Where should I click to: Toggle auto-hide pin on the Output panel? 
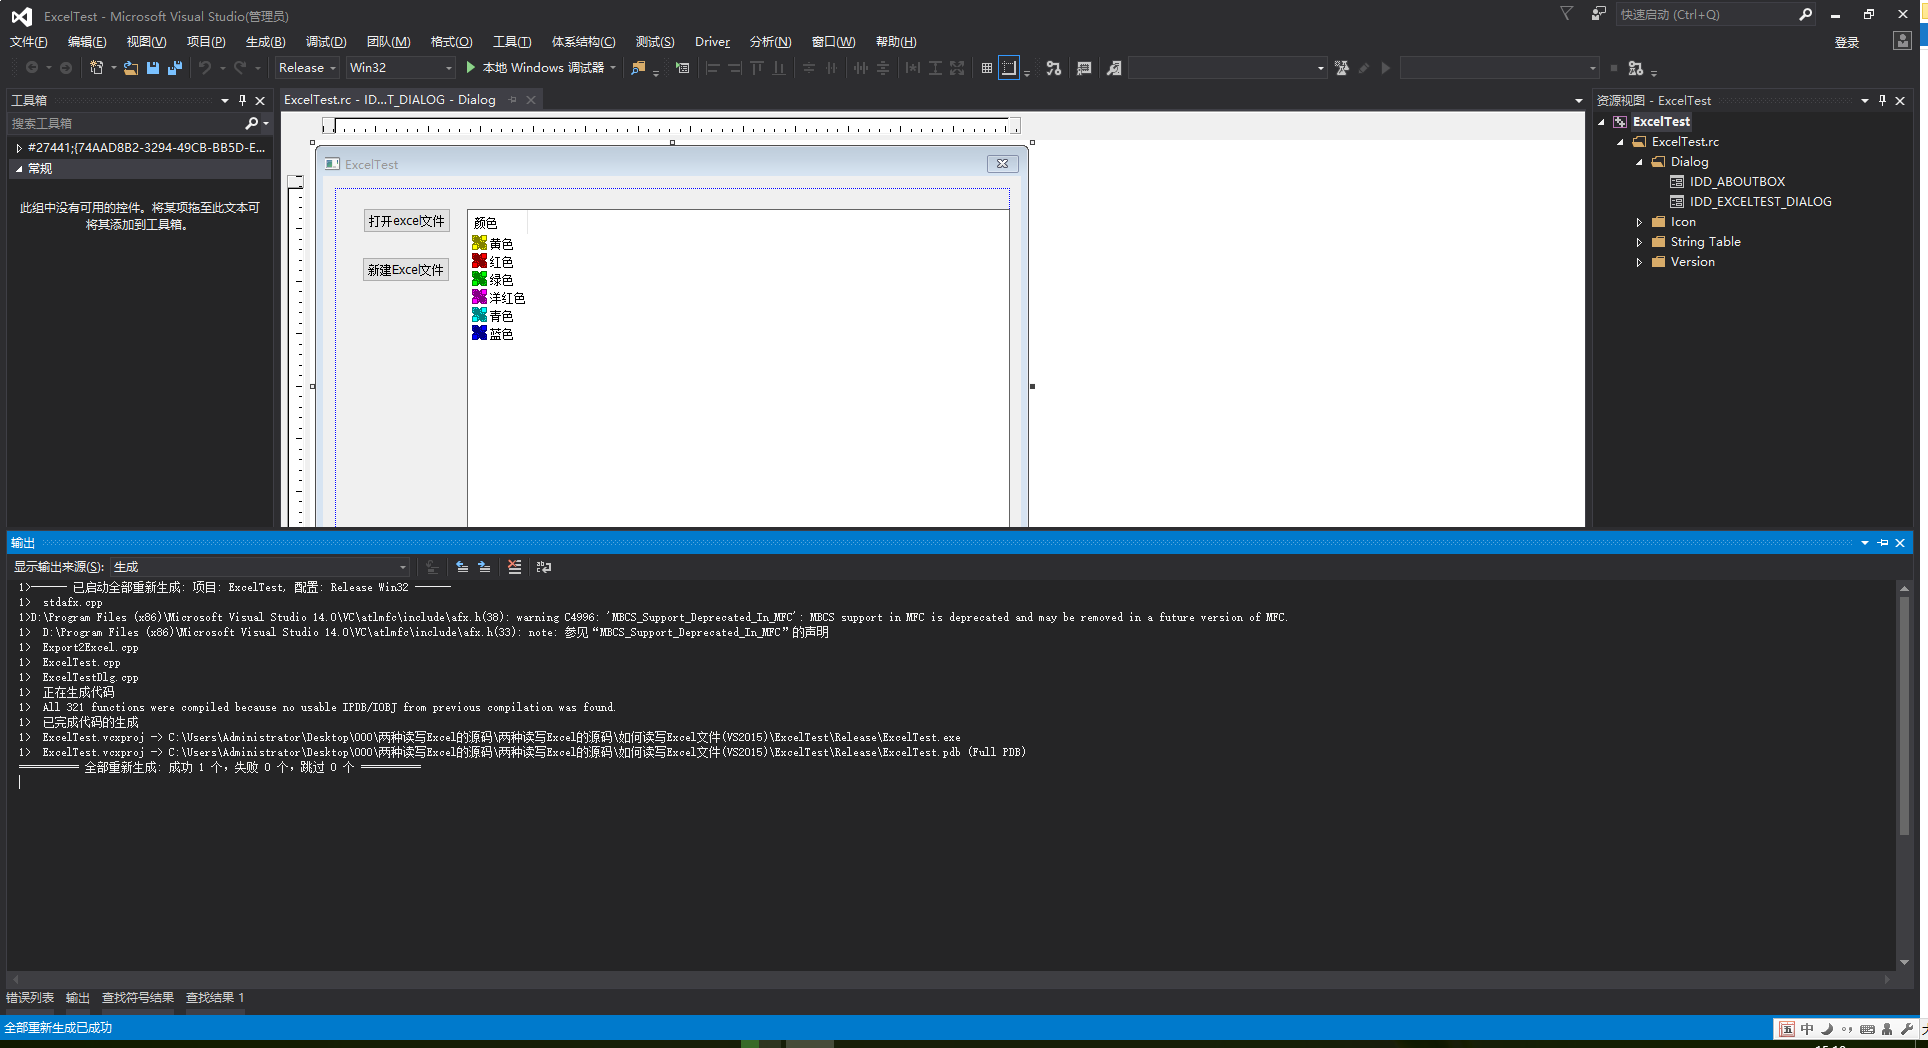(x=1883, y=543)
